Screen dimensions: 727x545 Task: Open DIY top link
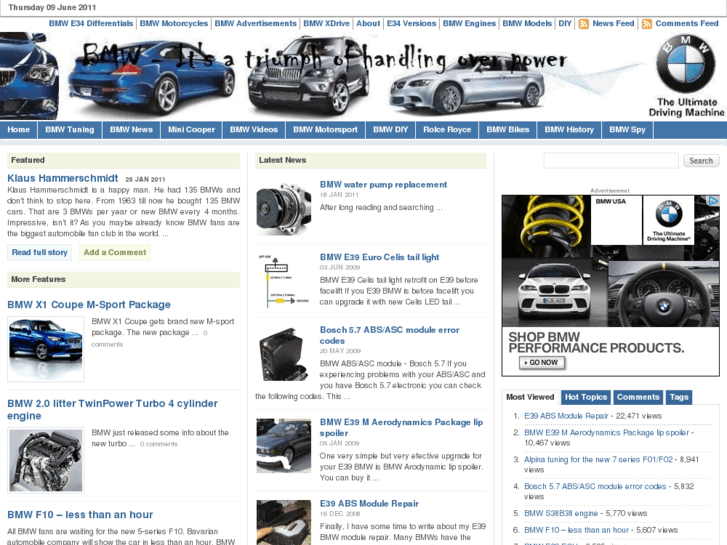565,23
